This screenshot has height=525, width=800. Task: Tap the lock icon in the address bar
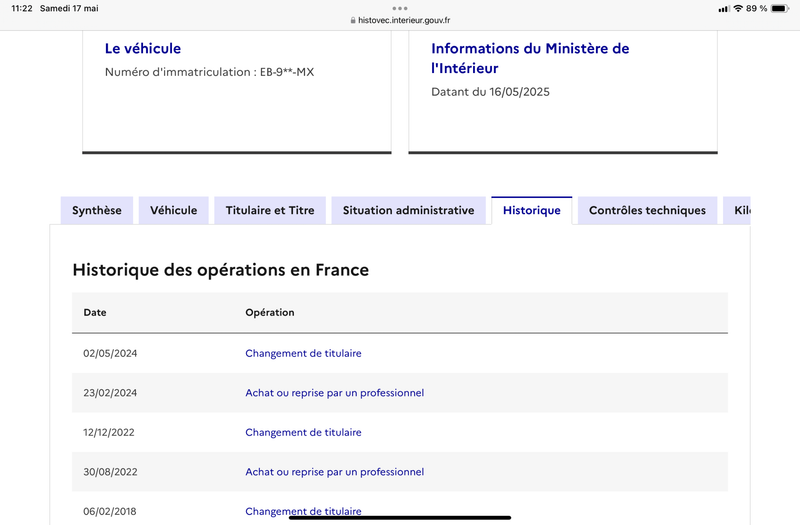point(352,20)
